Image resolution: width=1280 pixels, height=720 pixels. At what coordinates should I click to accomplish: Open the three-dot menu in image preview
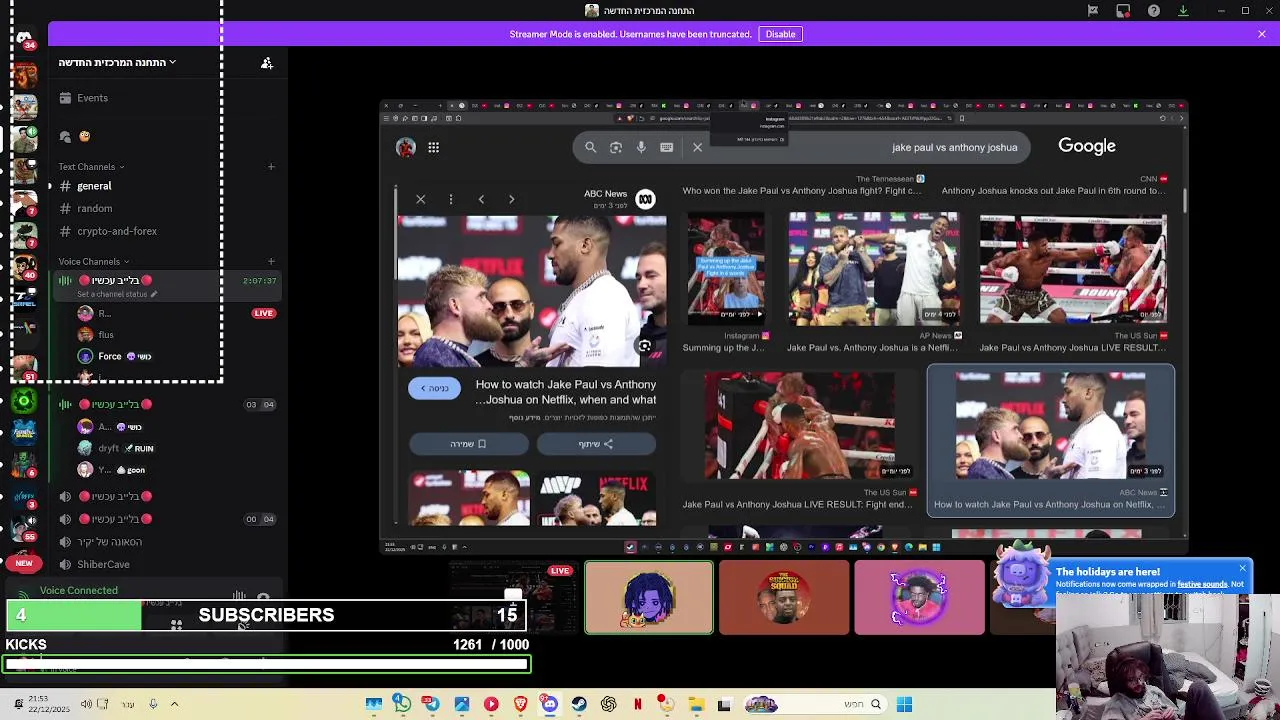tap(451, 199)
